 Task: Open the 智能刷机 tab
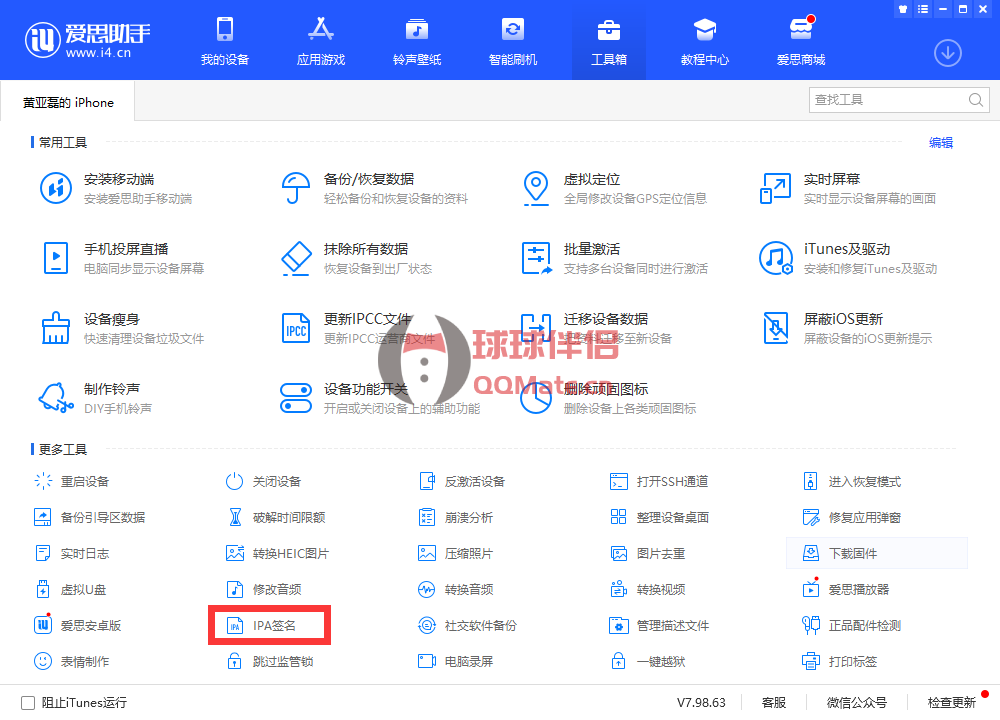513,41
